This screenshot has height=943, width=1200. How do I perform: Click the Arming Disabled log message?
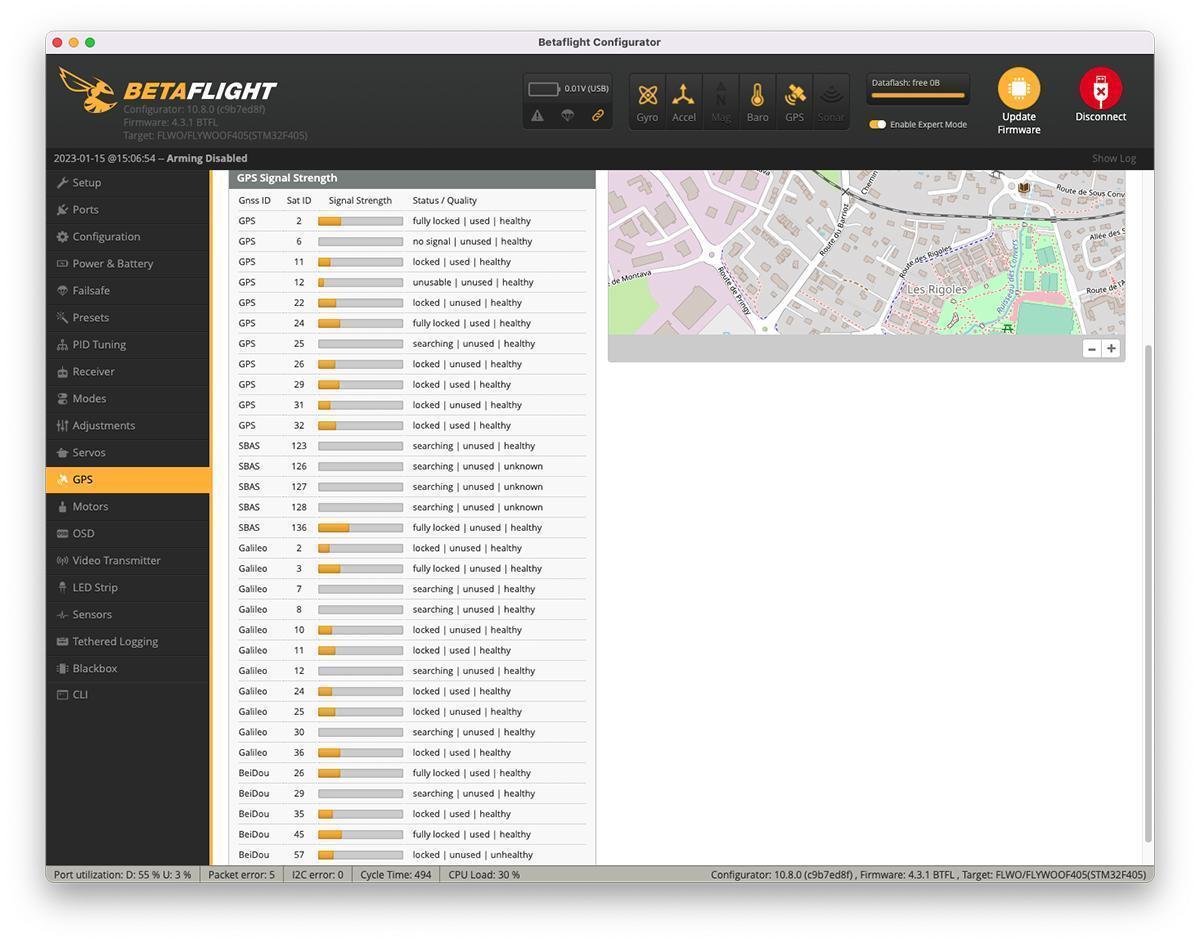click(x=207, y=158)
